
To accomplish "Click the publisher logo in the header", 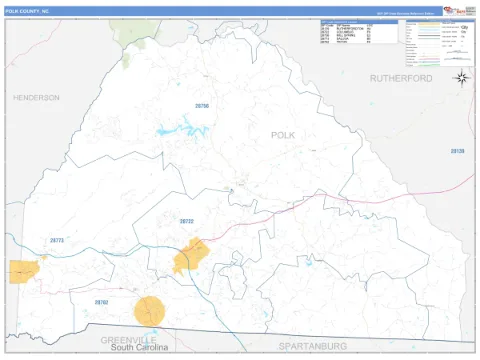I will (459, 11).
